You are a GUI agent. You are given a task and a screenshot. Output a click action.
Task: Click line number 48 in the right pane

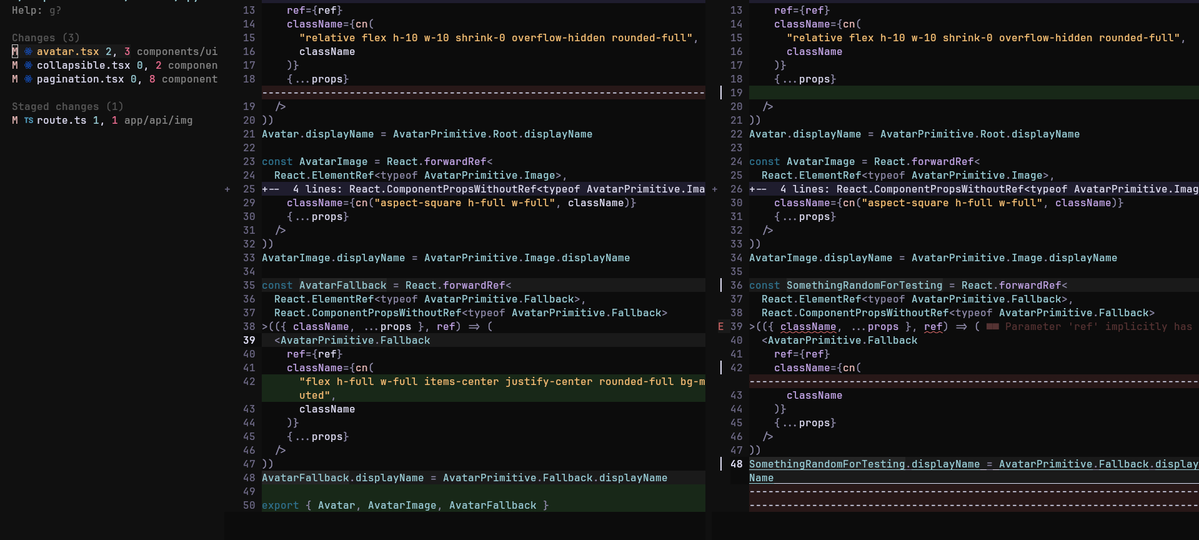736,464
